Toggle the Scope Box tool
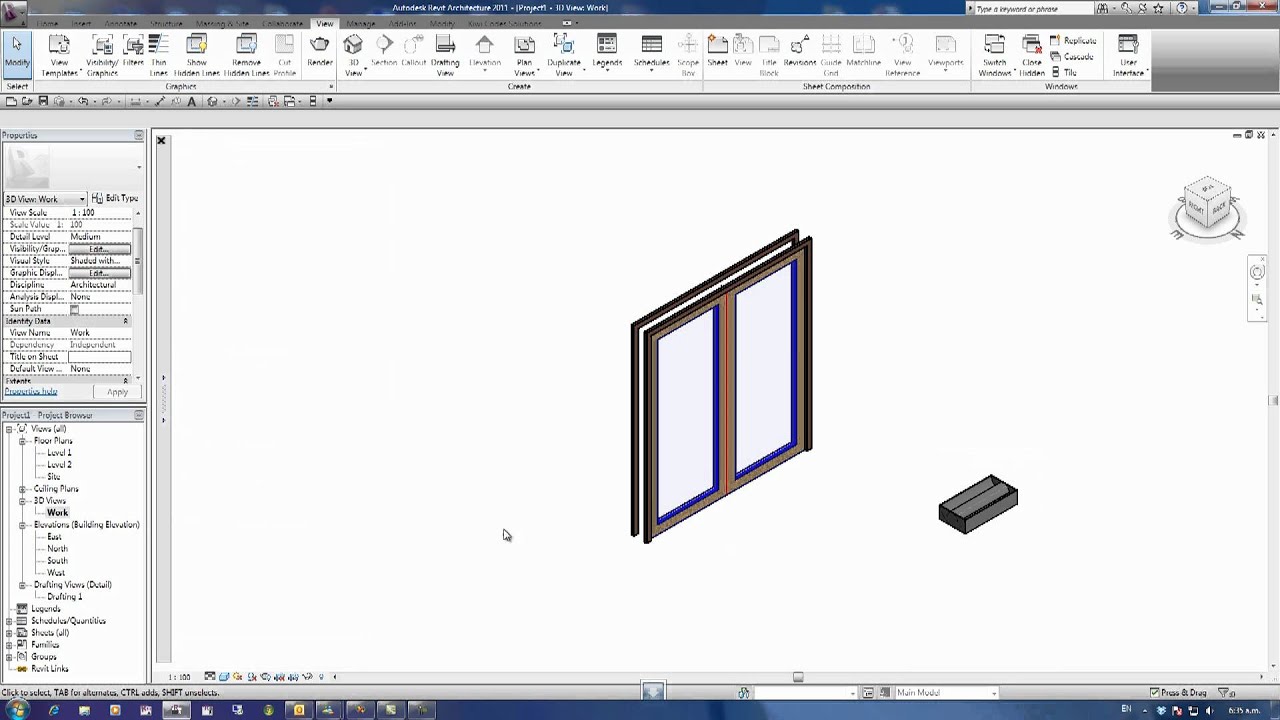The image size is (1280, 720). pos(688,50)
